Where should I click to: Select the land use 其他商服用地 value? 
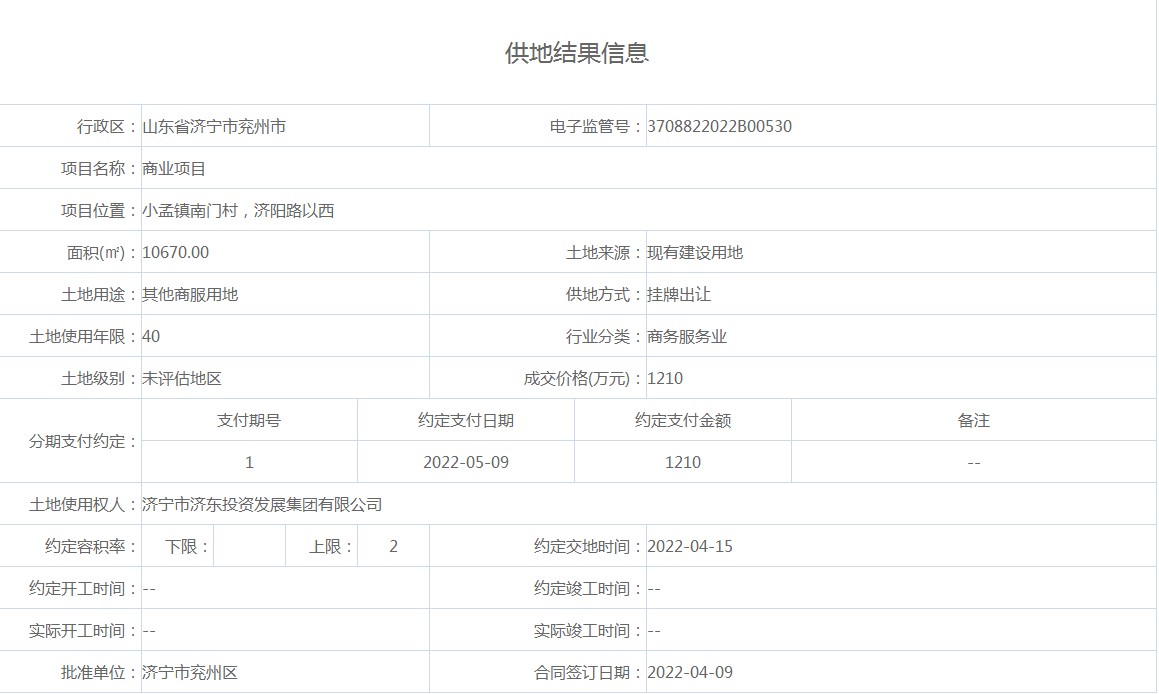click(190, 295)
